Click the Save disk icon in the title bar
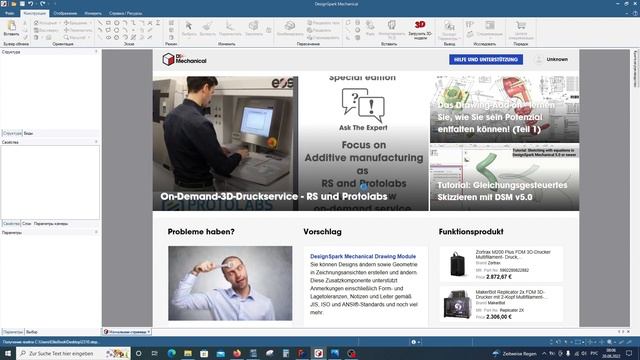Screen dimensions: 640x360 [22, 4]
